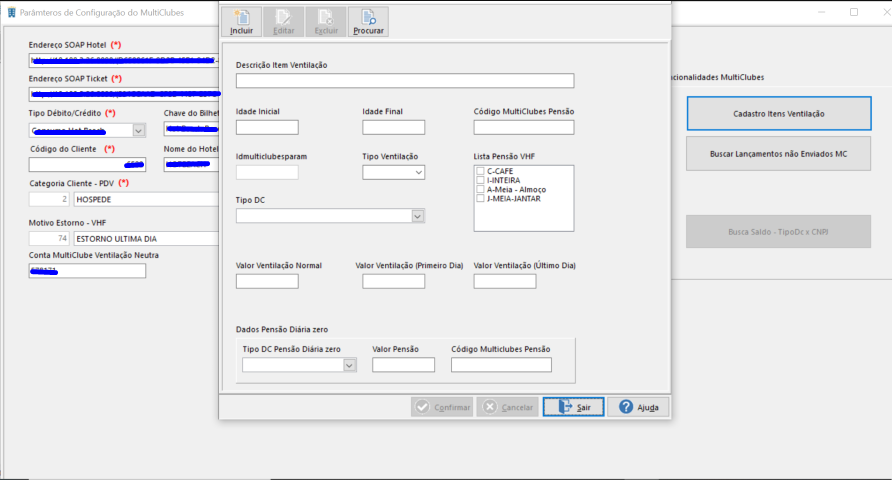Click Buscar Lançamentos não Enviados MC button

778,154
